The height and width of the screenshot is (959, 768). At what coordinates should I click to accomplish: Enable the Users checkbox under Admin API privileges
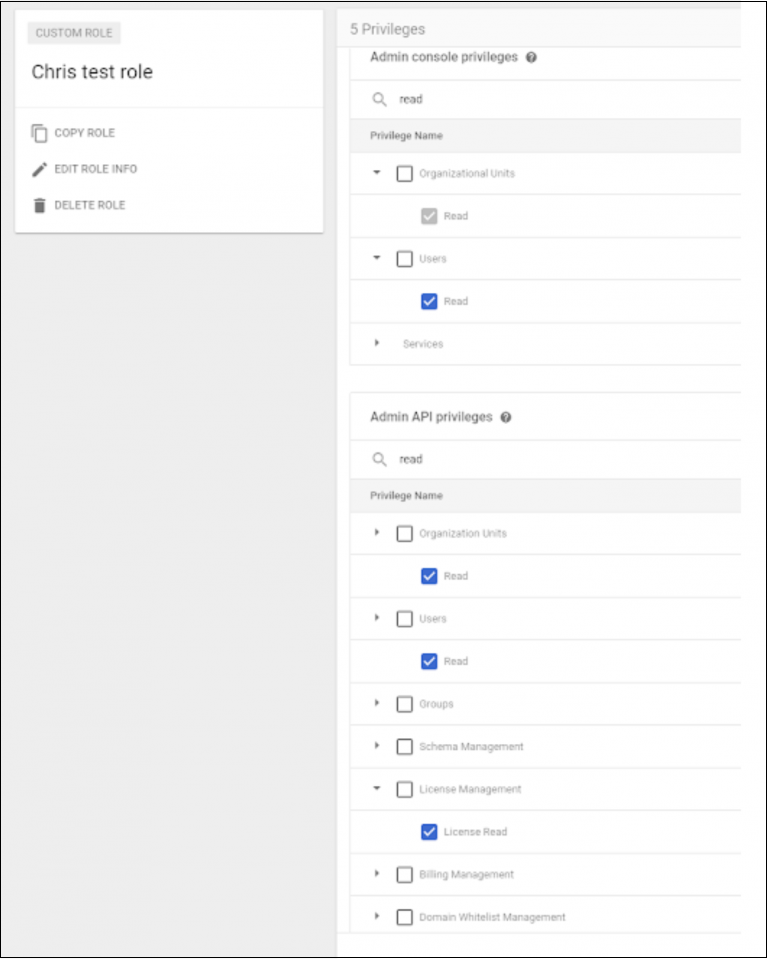pyautogui.click(x=404, y=620)
